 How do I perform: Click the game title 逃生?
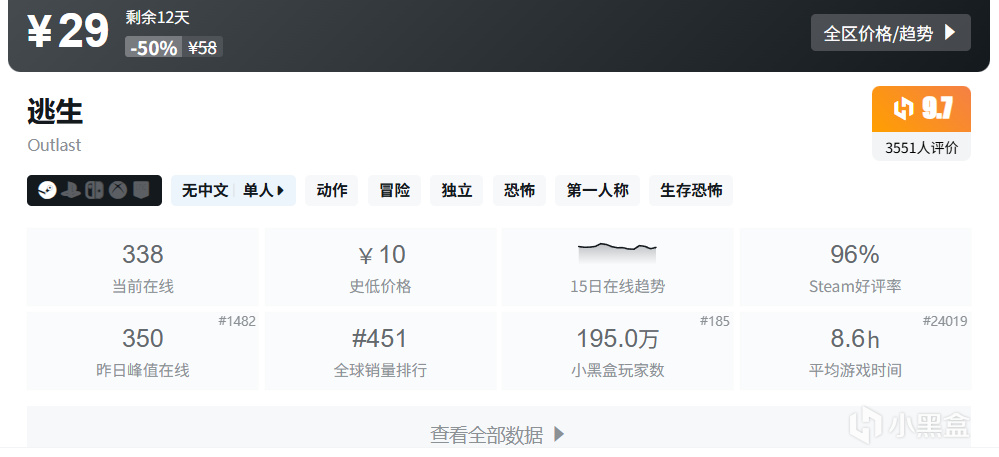[x=55, y=113]
